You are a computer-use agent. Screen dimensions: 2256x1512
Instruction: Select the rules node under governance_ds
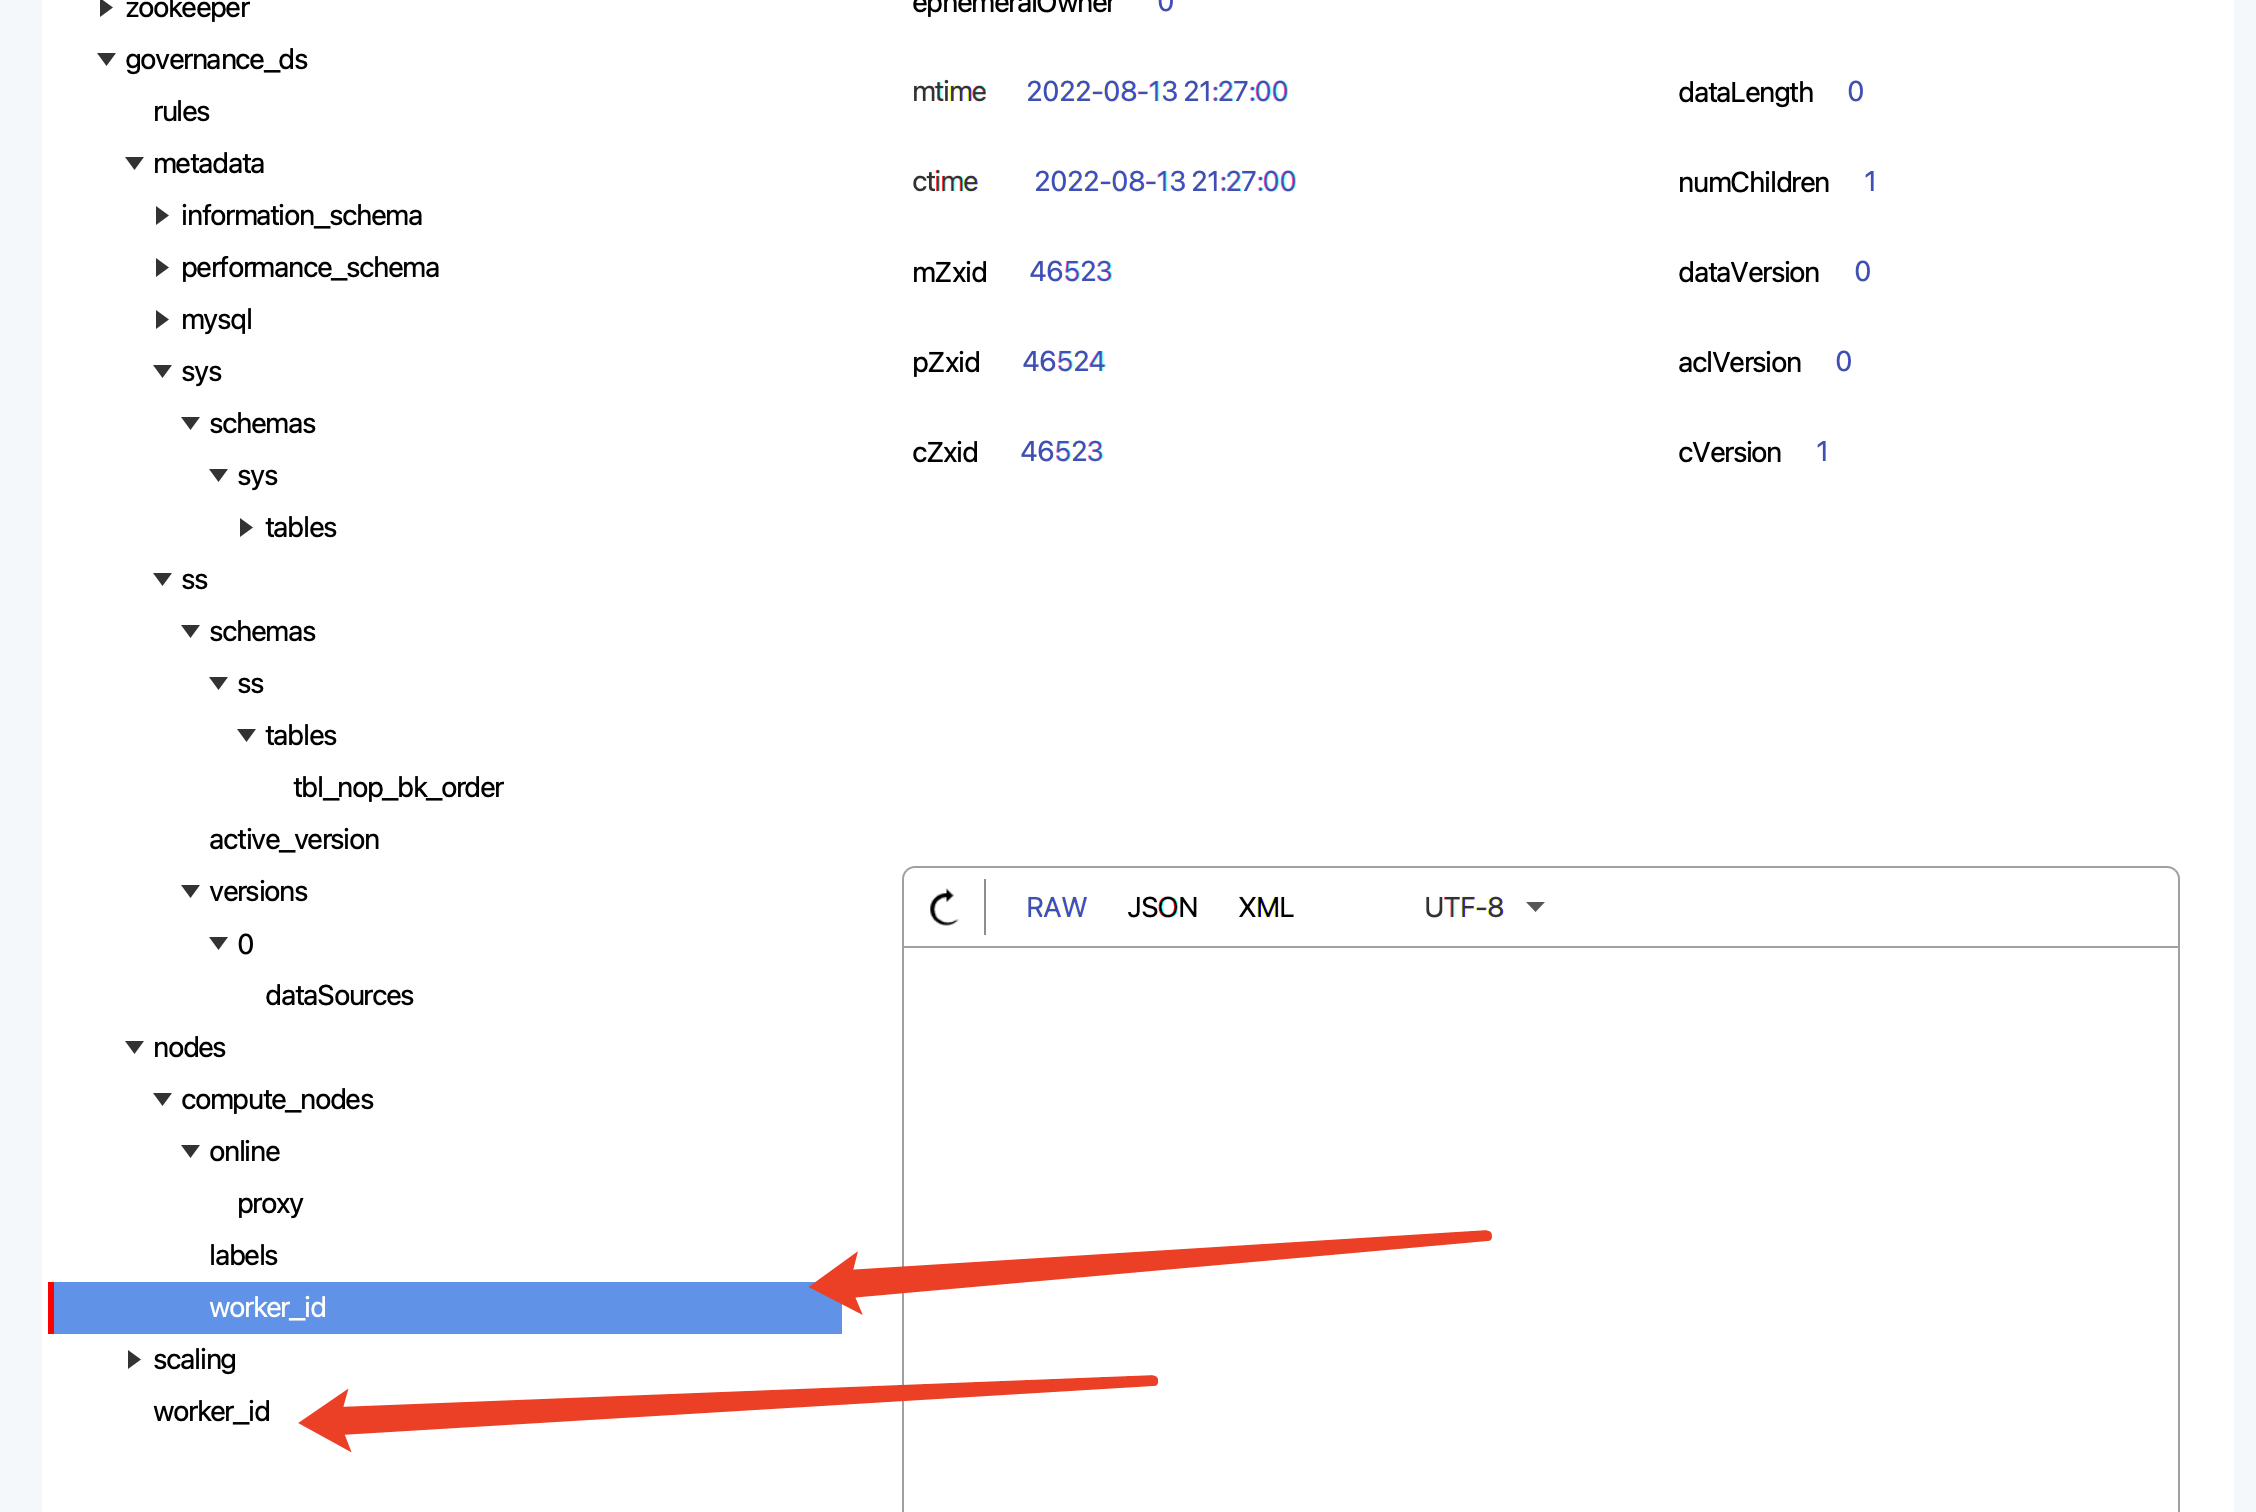(x=181, y=111)
